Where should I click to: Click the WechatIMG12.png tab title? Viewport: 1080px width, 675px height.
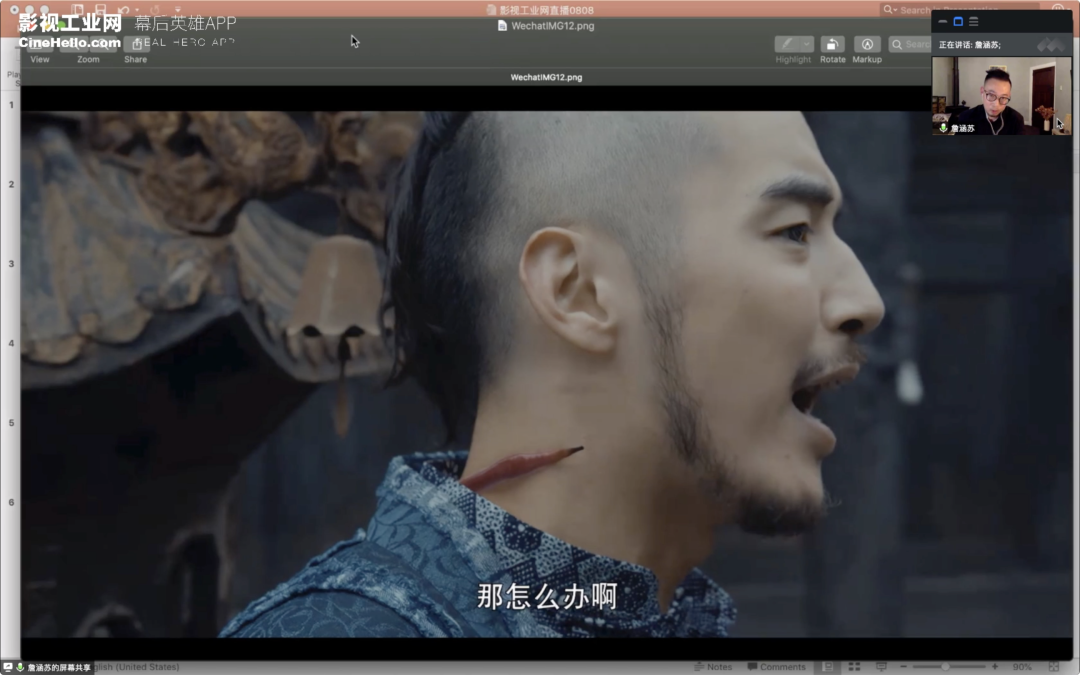coord(546,77)
